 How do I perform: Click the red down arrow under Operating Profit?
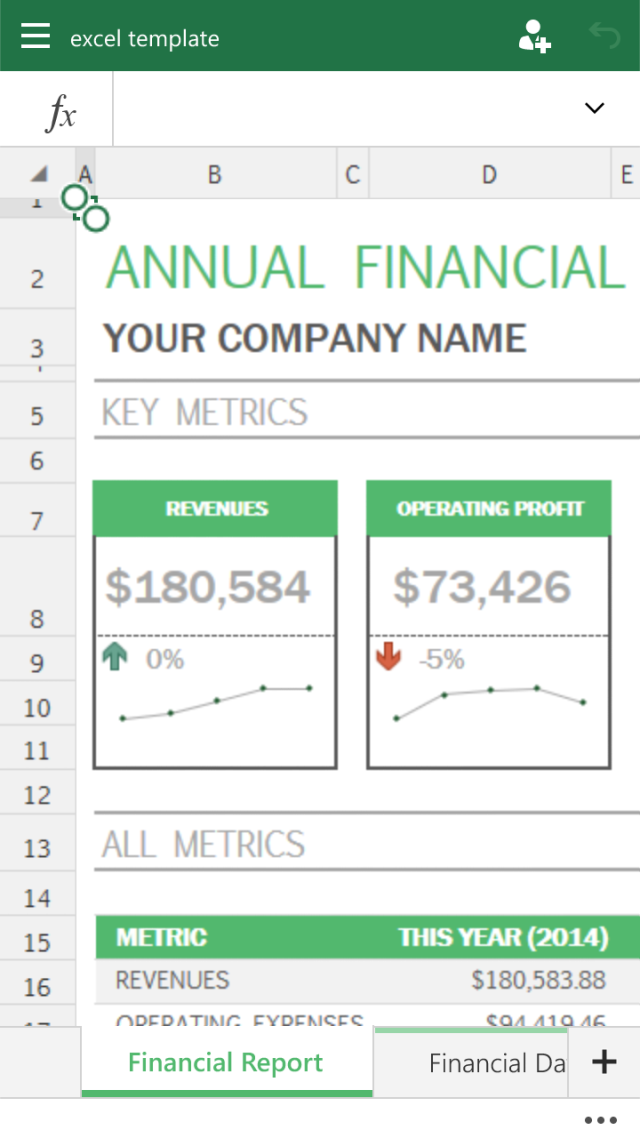[x=389, y=659]
